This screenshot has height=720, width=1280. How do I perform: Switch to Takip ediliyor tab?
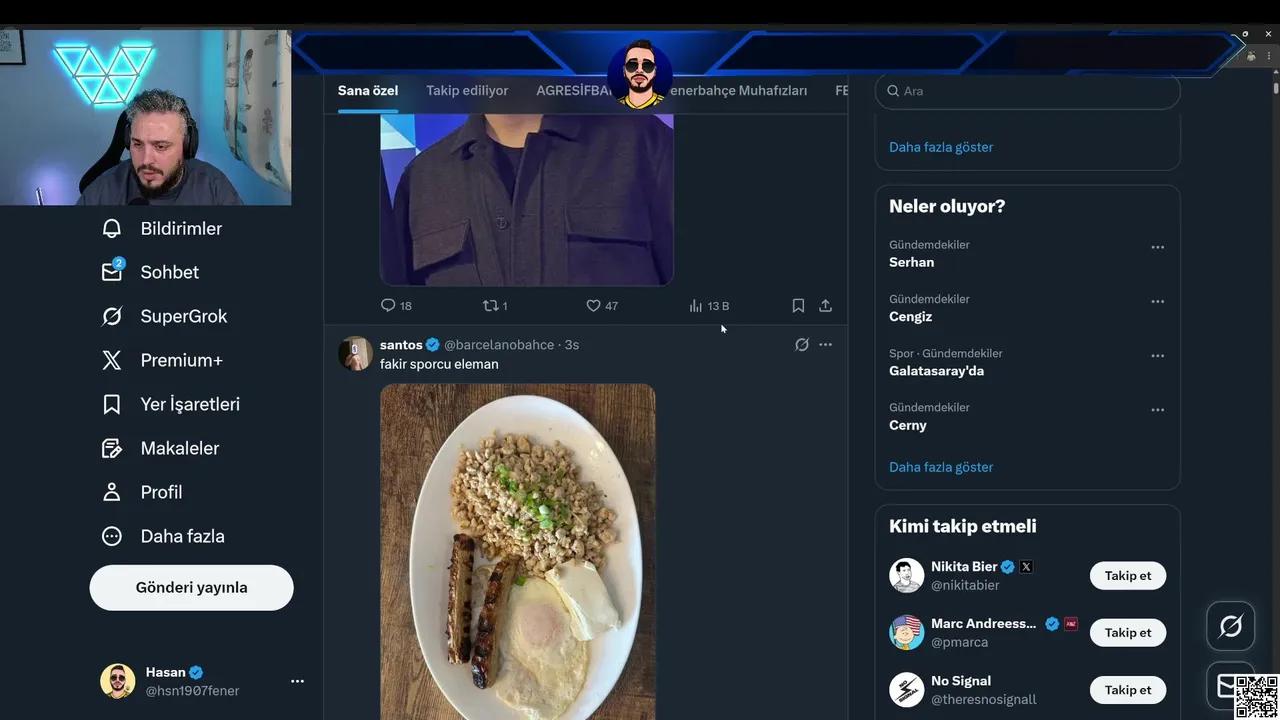click(467, 90)
